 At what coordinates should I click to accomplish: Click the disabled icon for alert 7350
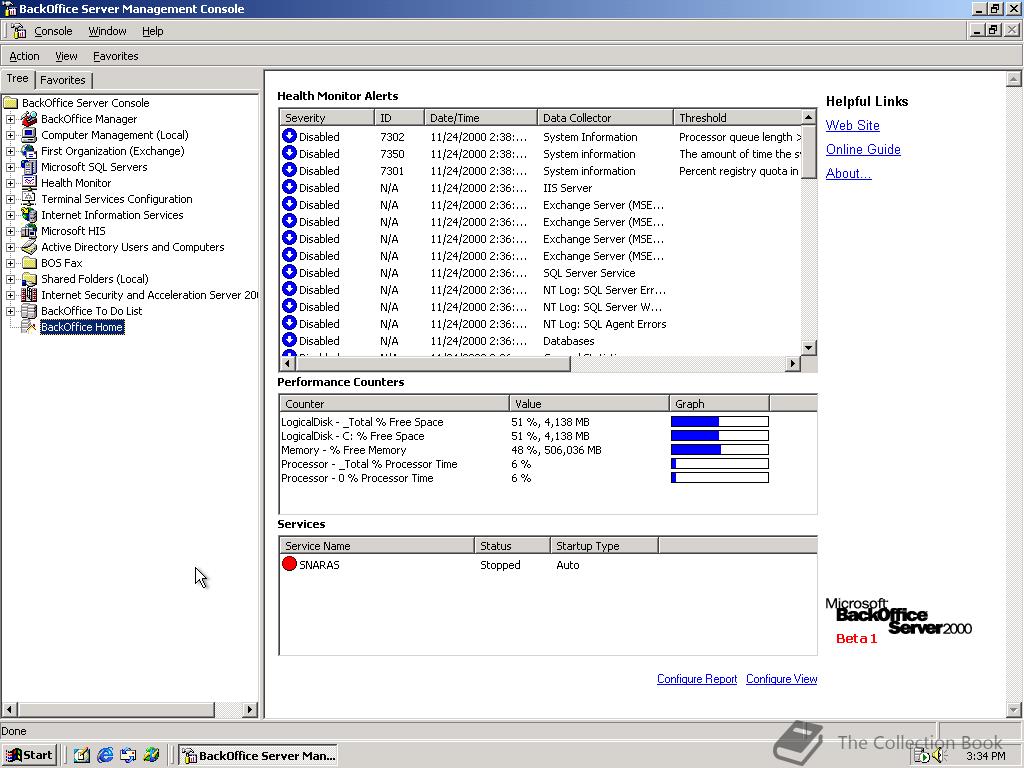coord(289,153)
